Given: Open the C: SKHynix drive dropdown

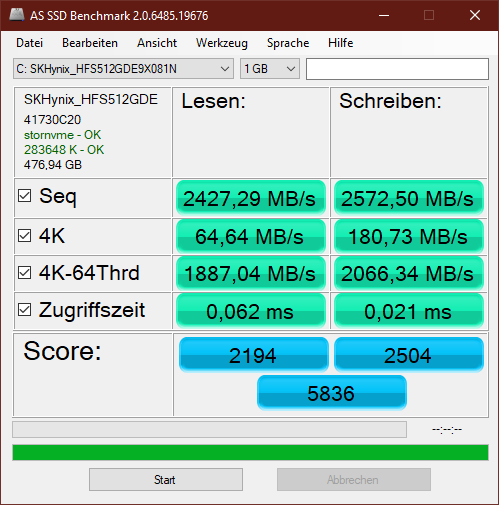Looking at the screenshot, I should point(123,69).
